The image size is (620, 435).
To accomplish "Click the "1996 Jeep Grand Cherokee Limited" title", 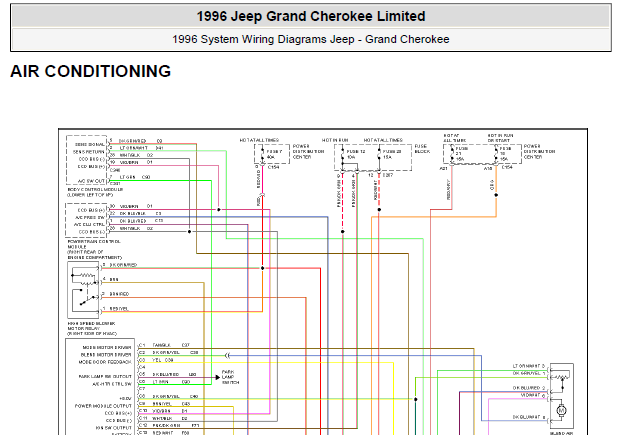I will click(311, 16).
